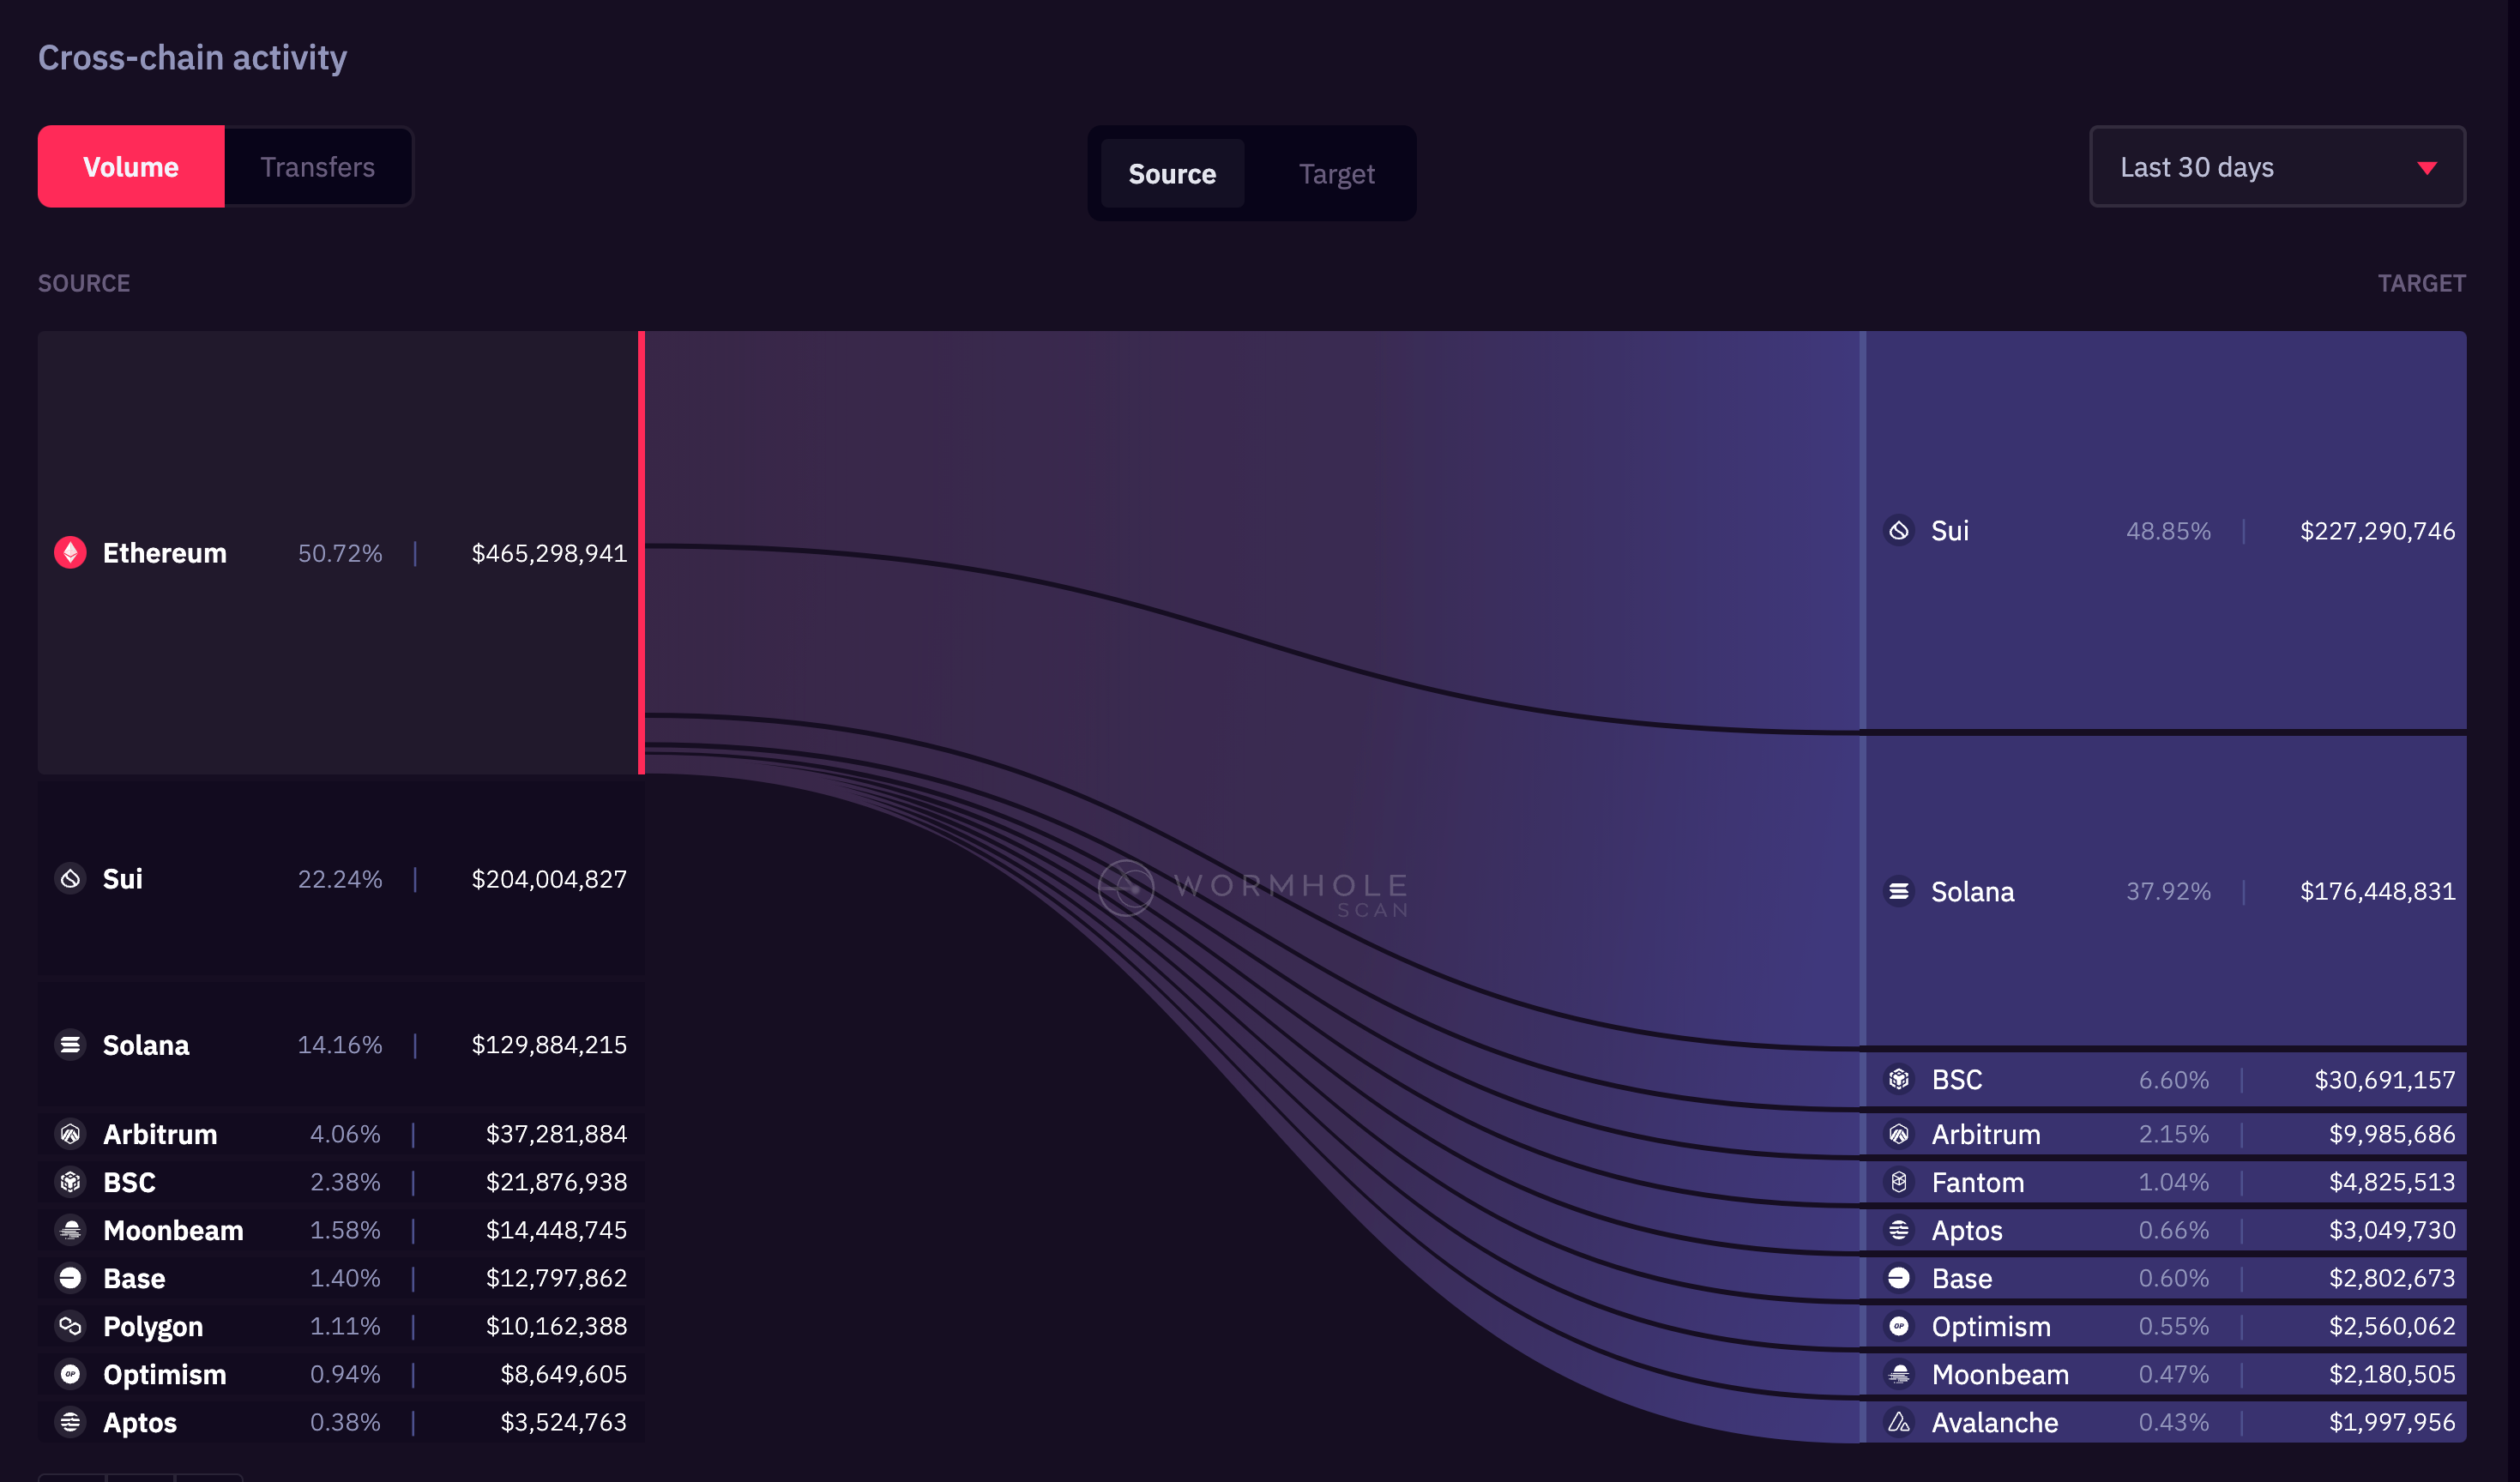Click the $465,298,941 Ethereum volume
The height and width of the screenshot is (1482, 2520).
click(549, 553)
